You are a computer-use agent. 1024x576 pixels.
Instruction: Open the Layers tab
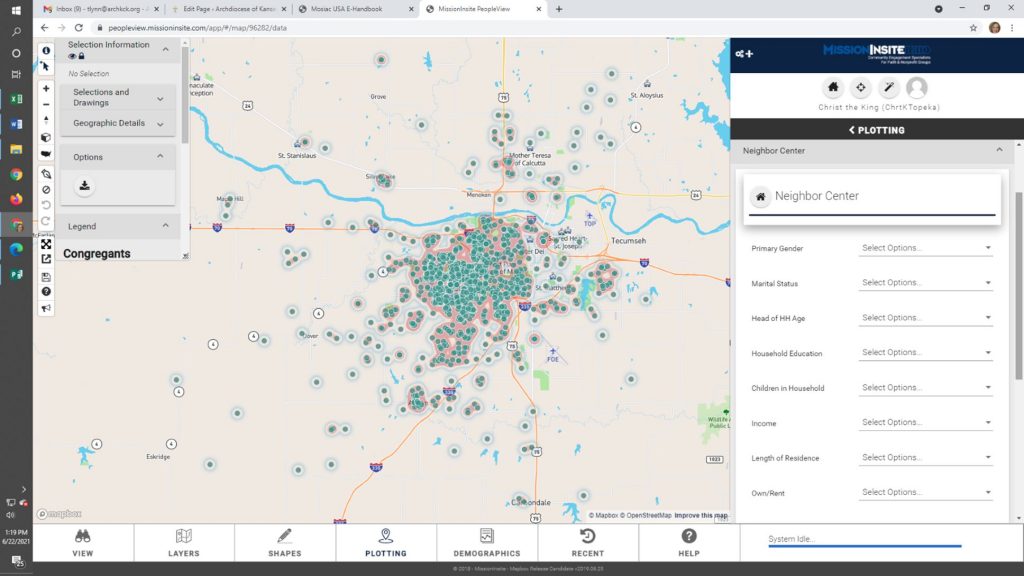pos(184,543)
